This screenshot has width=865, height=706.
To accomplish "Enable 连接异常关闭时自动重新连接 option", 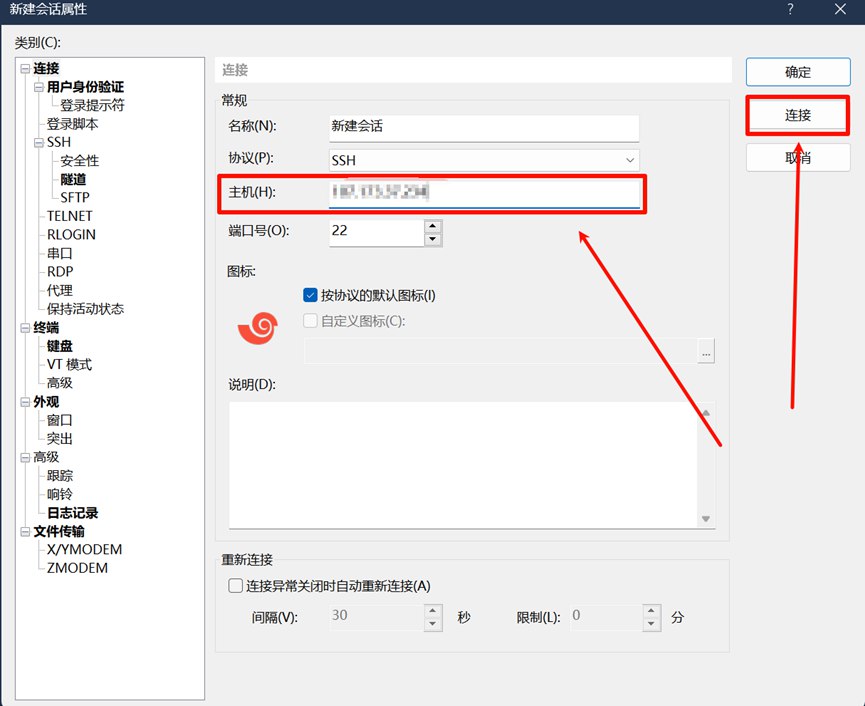I will pyautogui.click(x=236, y=586).
